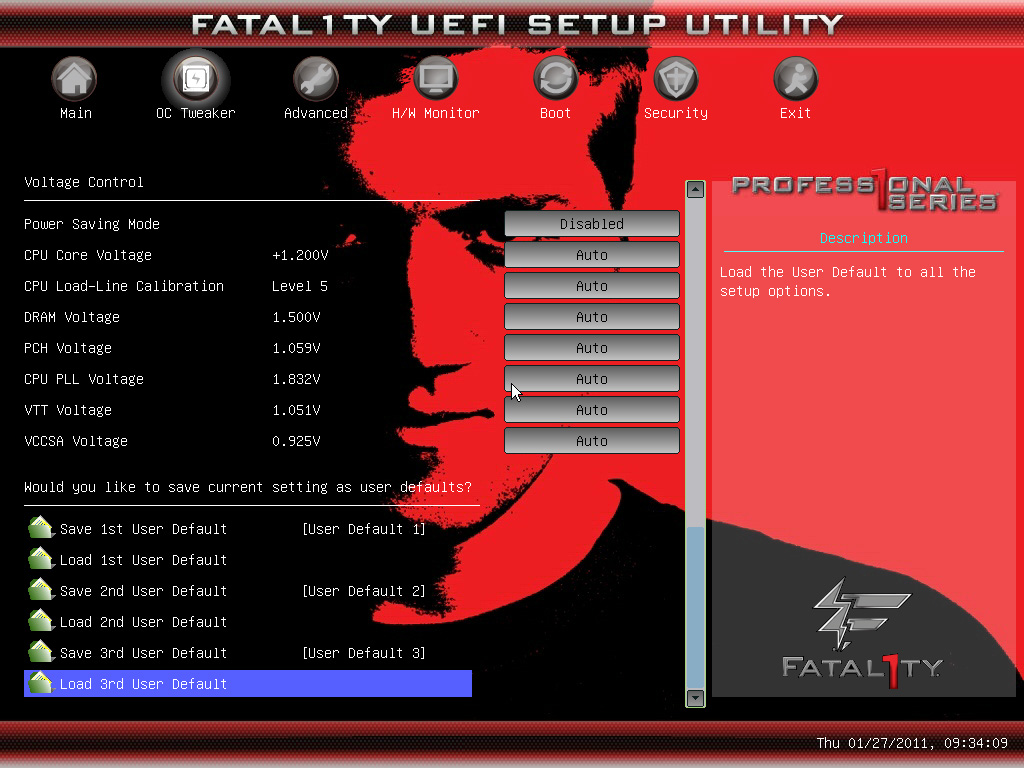
Task: Click icon beside Load 2nd User Default
Action: click(40, 621)
